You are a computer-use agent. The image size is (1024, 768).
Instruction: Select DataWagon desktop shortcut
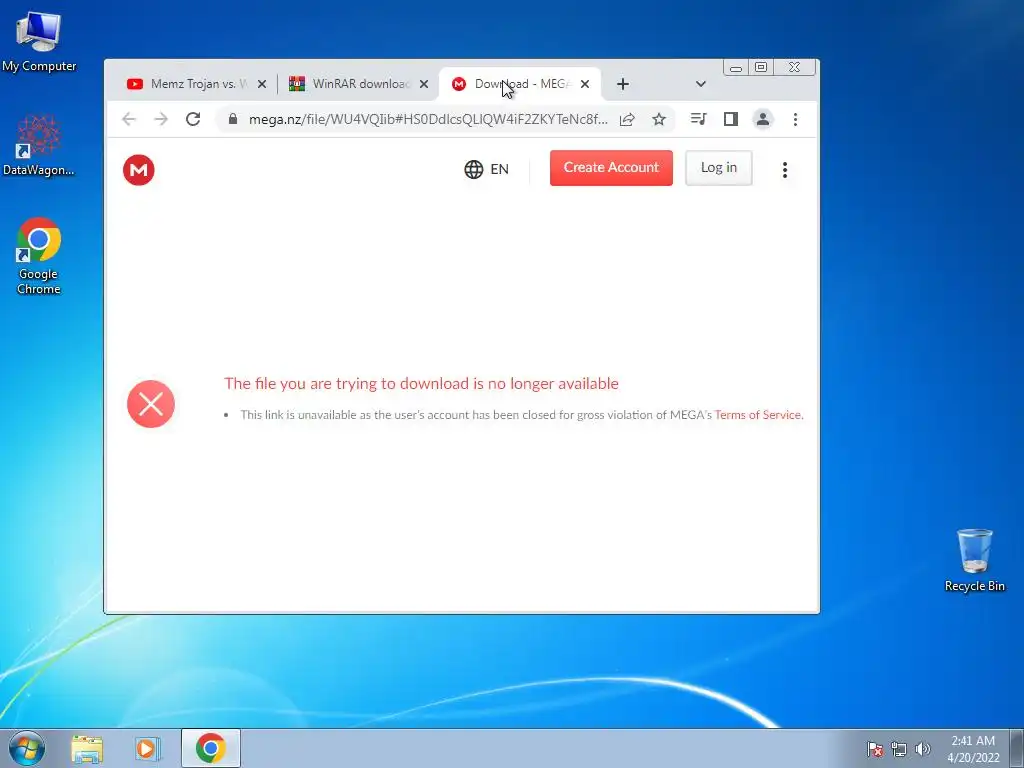tap(39, 145)
